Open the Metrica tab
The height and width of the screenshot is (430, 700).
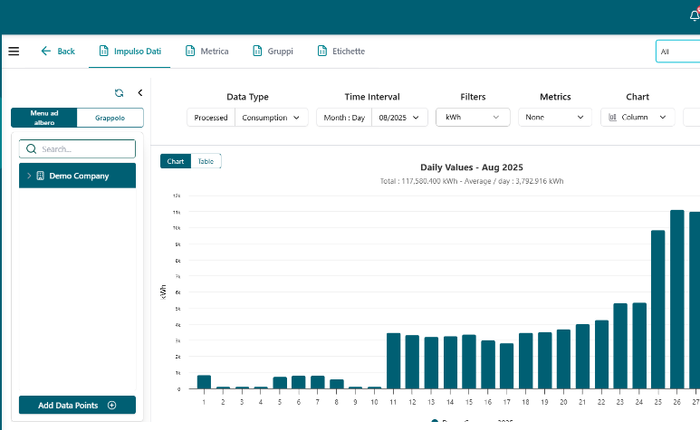pos(207,51)
